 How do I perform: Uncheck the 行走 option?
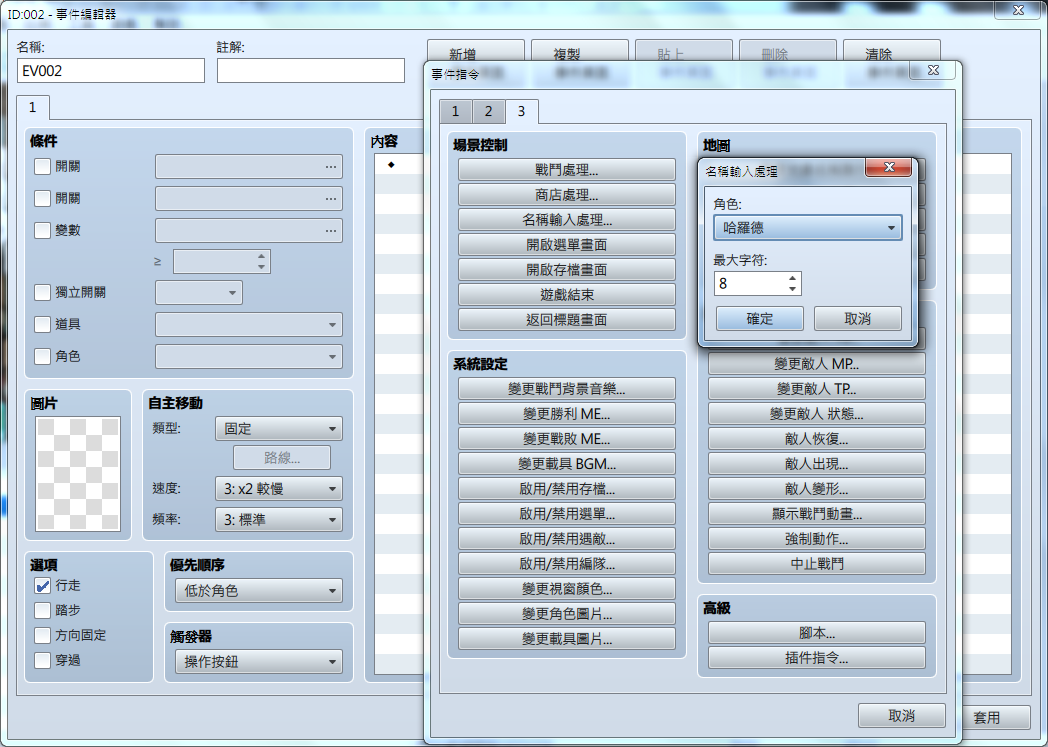pyautogui.click(x=42, y=585)
